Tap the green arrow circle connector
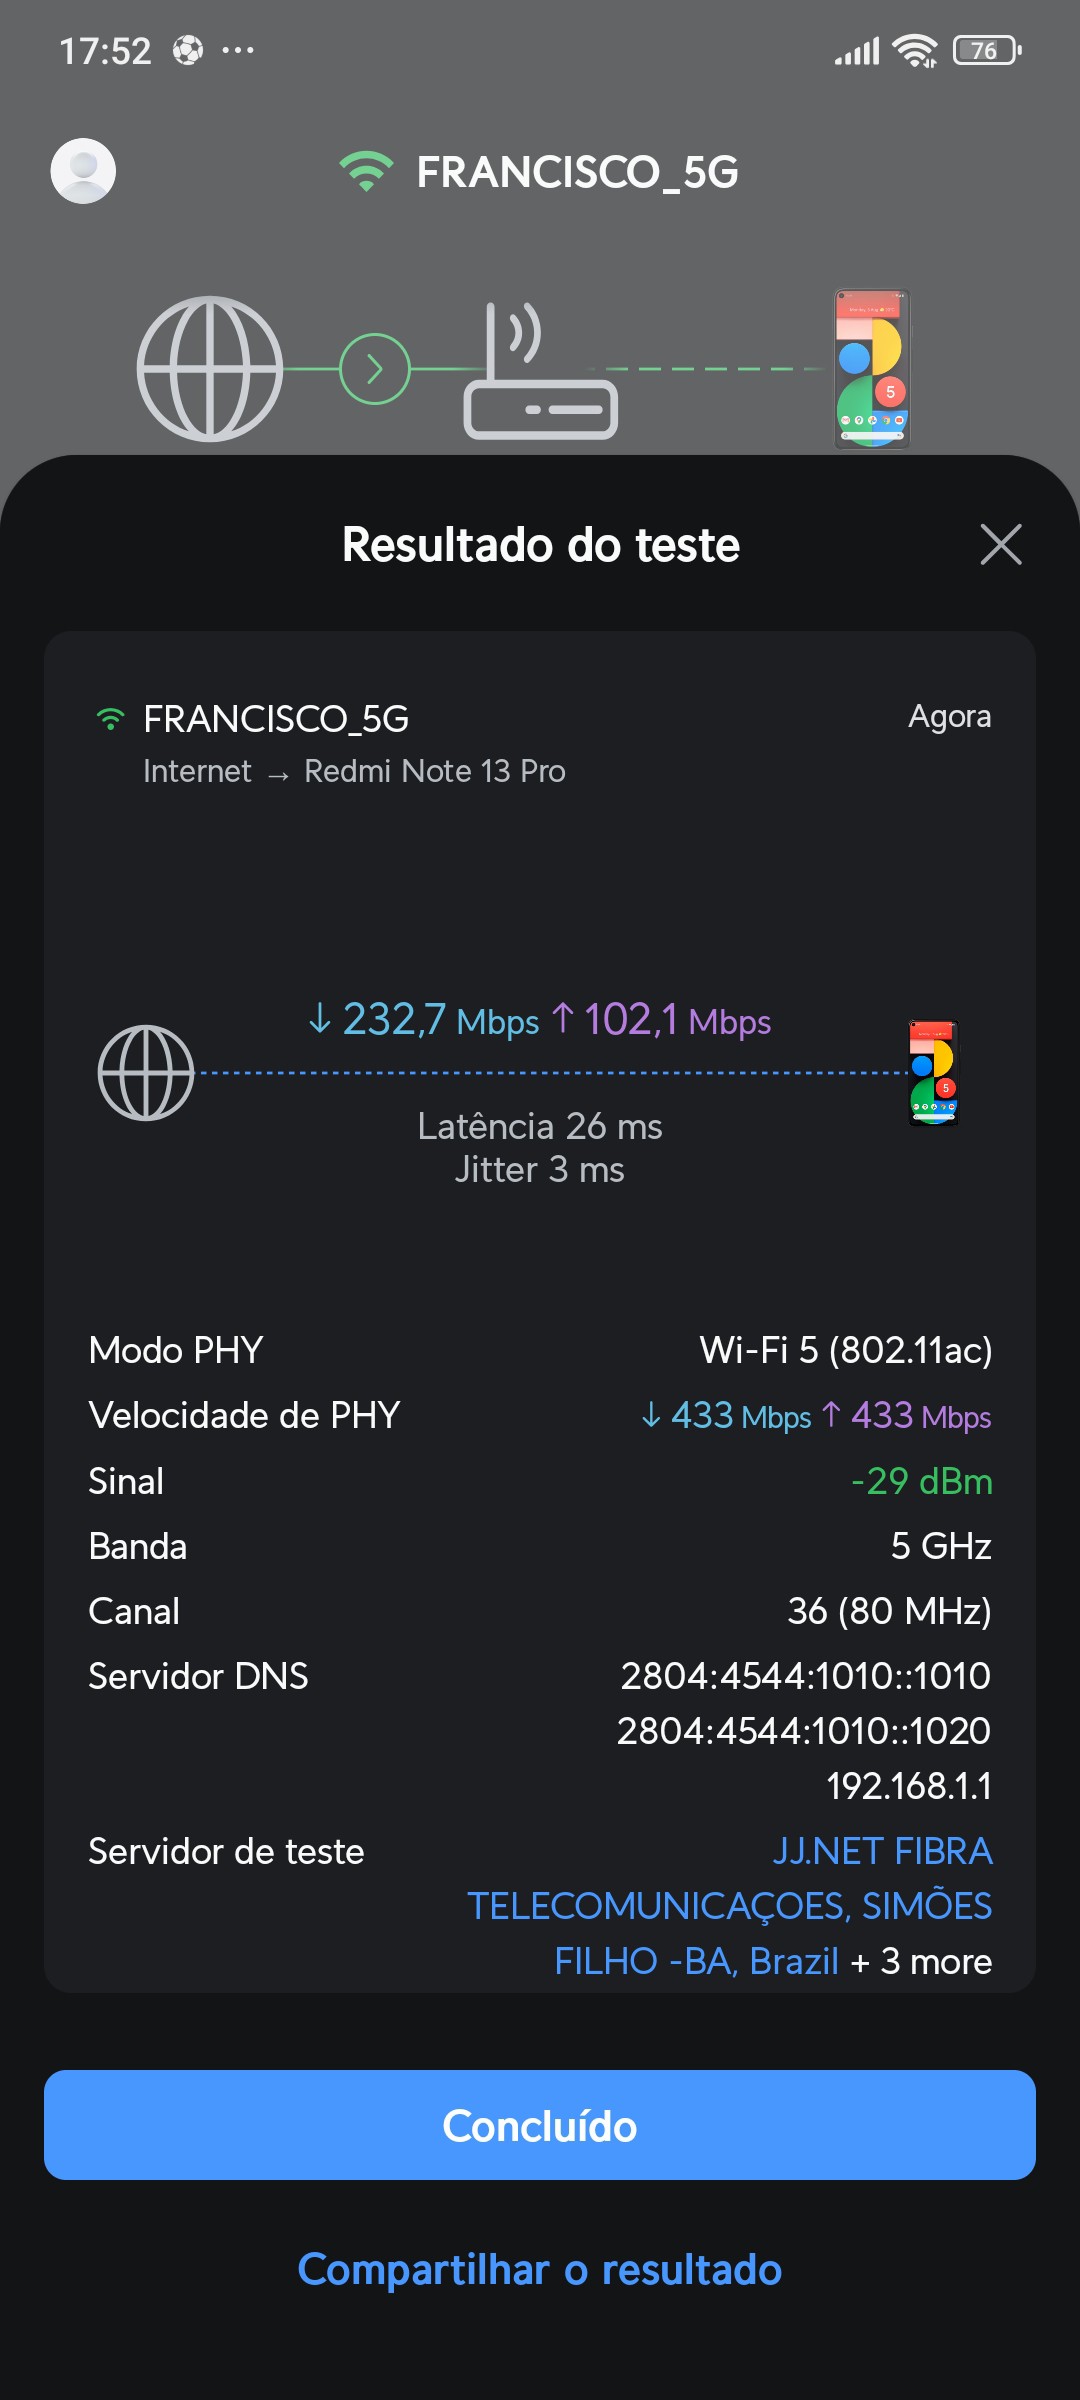This screenshot has width=1080, height=2400. pos(375,369)
